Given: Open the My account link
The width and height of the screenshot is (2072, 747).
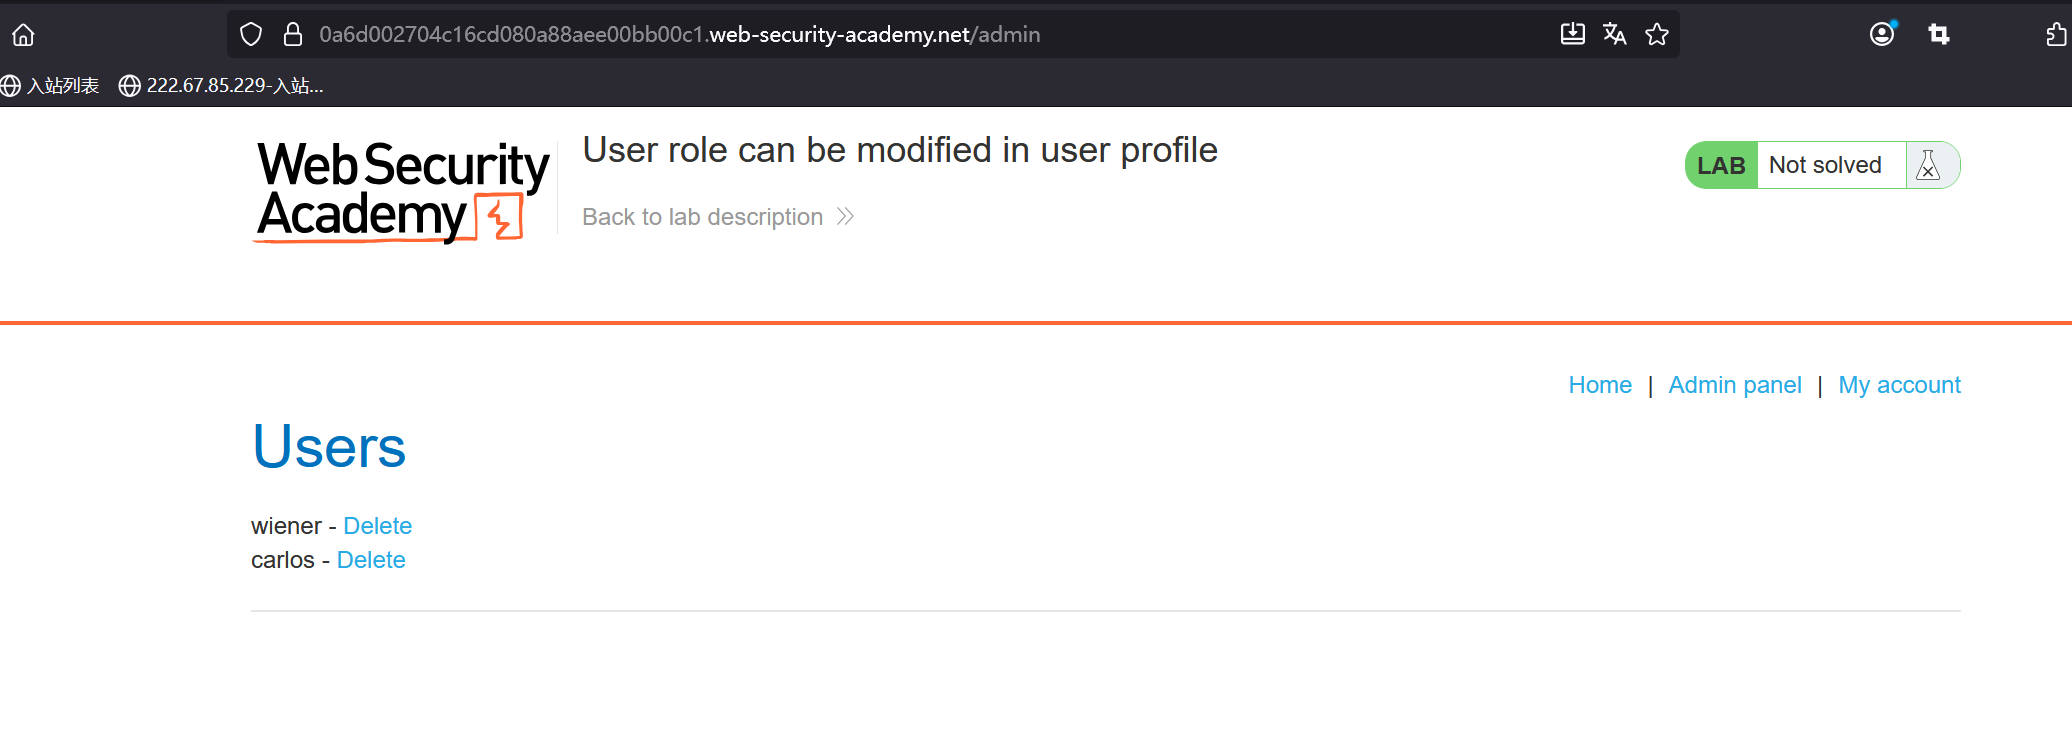Looking at the screenshot, I should tap(1899, 385).
